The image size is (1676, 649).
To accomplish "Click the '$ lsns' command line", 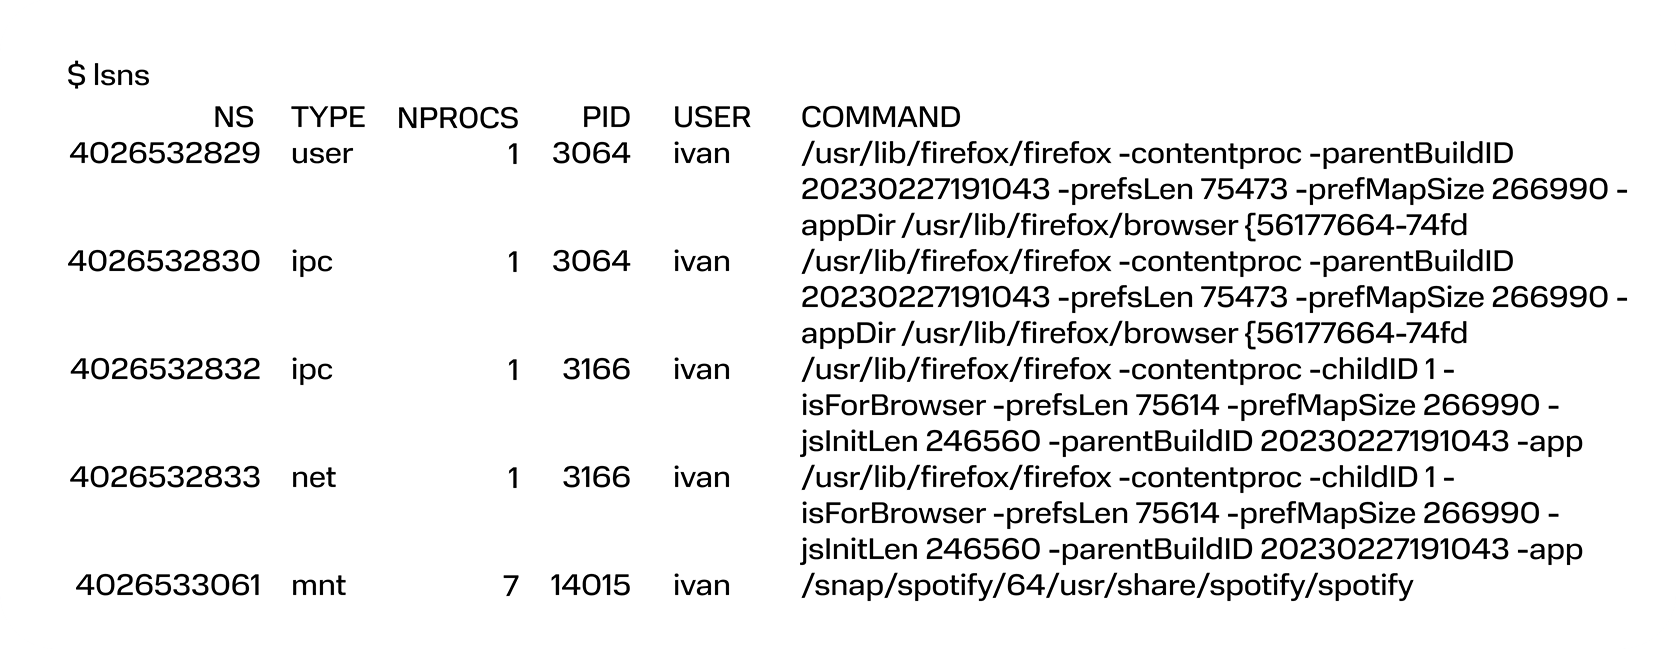I will point(108,76).
